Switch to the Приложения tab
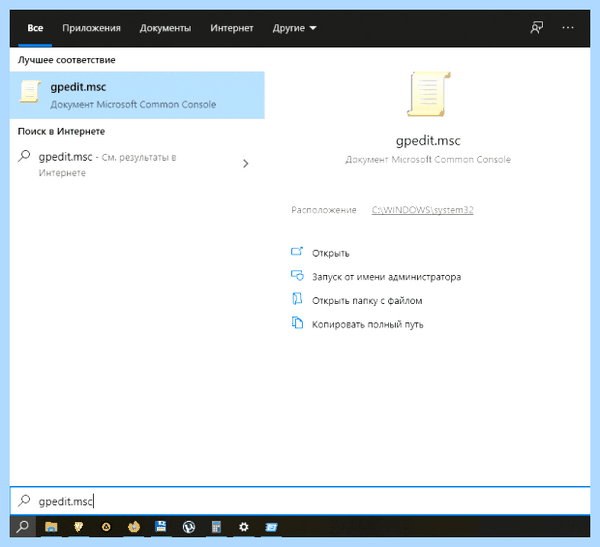This screenshot has width=600, height=547. click(x=91, y=28)
